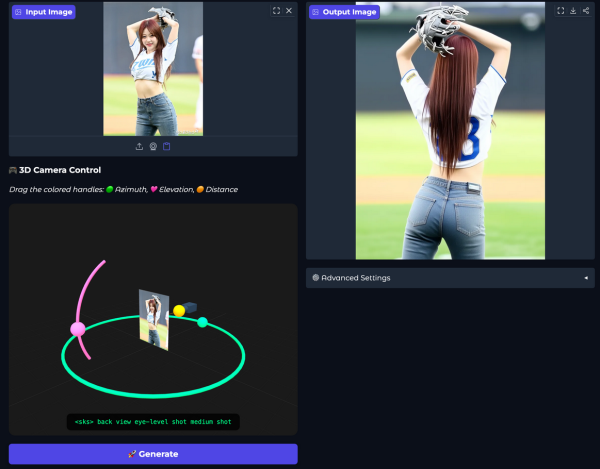Click the Output Image label badge
Screen dimensions: 600x469
344,12
